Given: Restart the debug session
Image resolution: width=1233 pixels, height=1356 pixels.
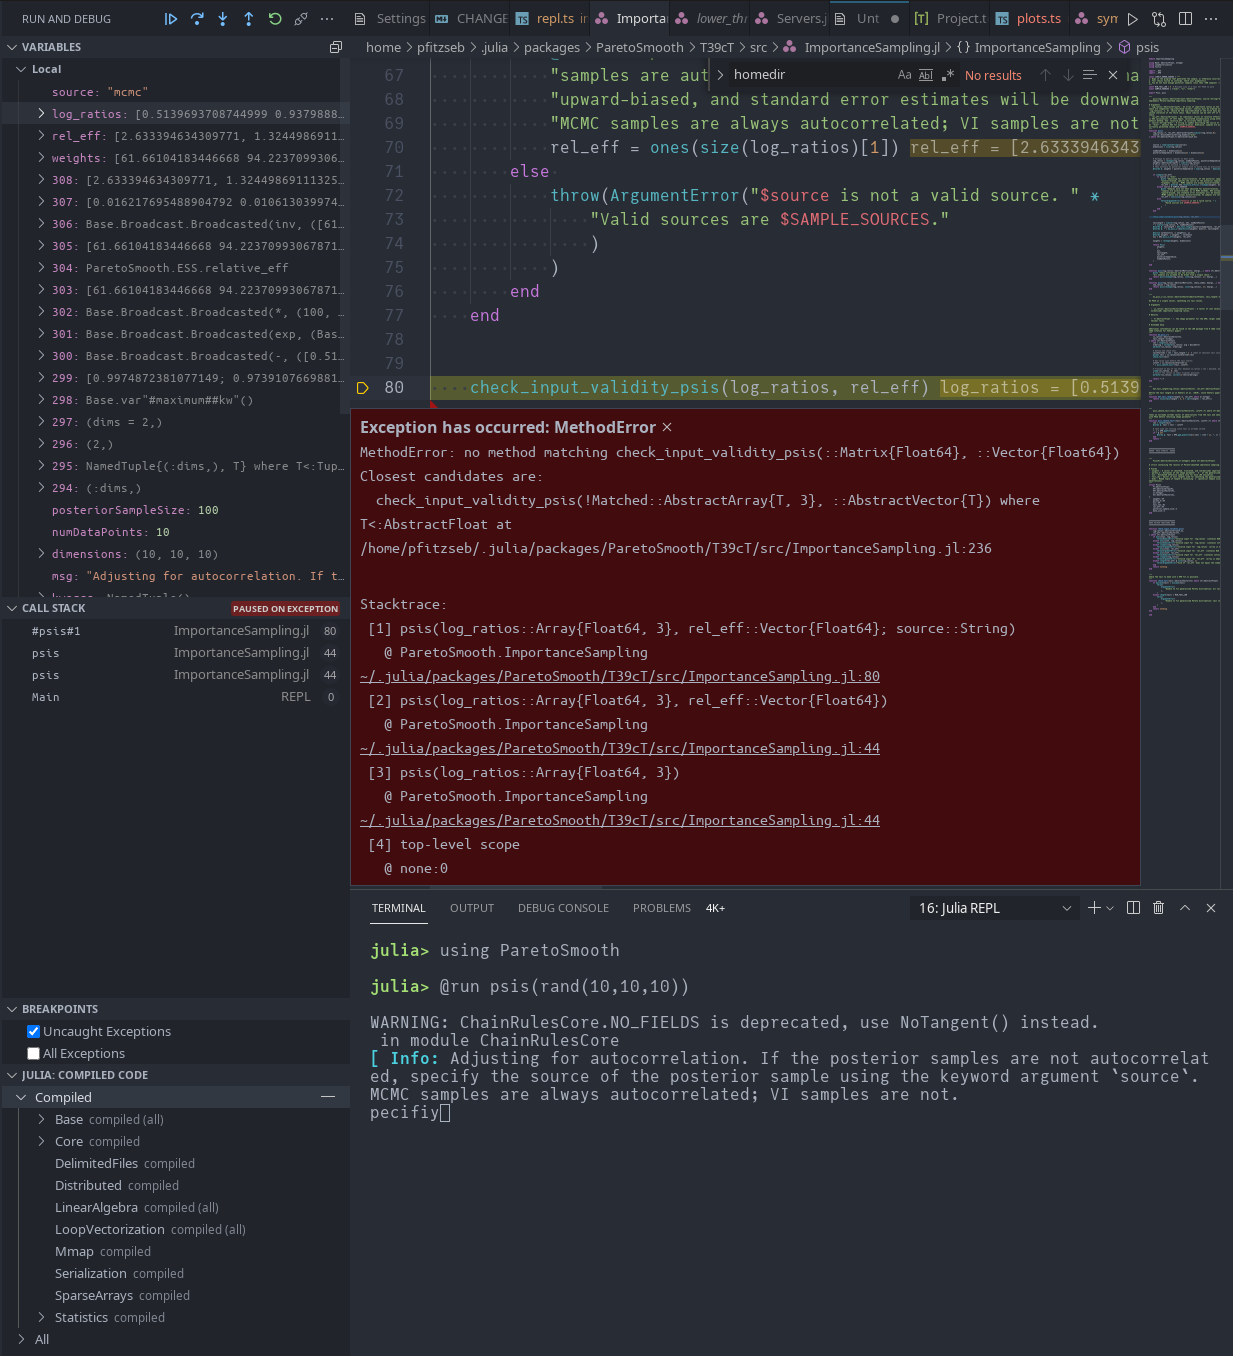Looking at the screenshot, I should [x=274, y=18].
